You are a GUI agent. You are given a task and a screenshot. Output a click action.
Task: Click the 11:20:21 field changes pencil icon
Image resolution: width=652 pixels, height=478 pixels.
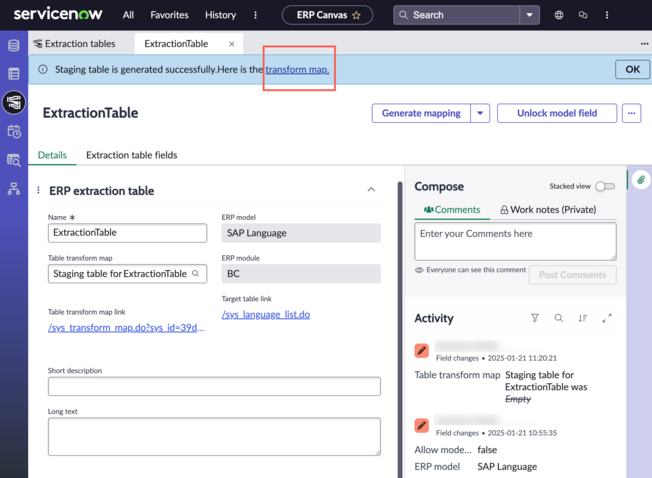(x=422, y=350)
